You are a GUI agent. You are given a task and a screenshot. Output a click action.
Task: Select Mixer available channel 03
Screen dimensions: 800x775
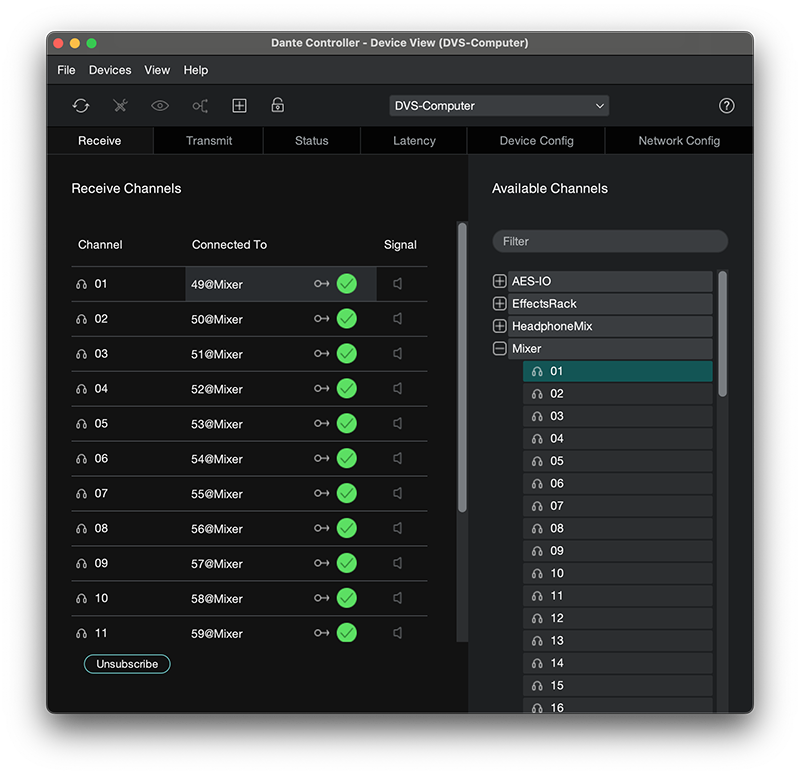point(617,416)
